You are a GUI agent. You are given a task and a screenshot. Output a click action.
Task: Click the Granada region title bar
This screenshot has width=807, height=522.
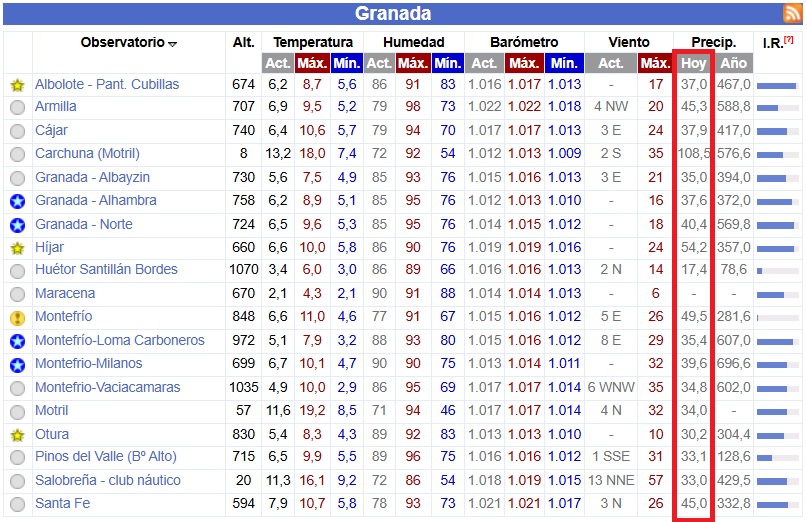coord(393,14)
